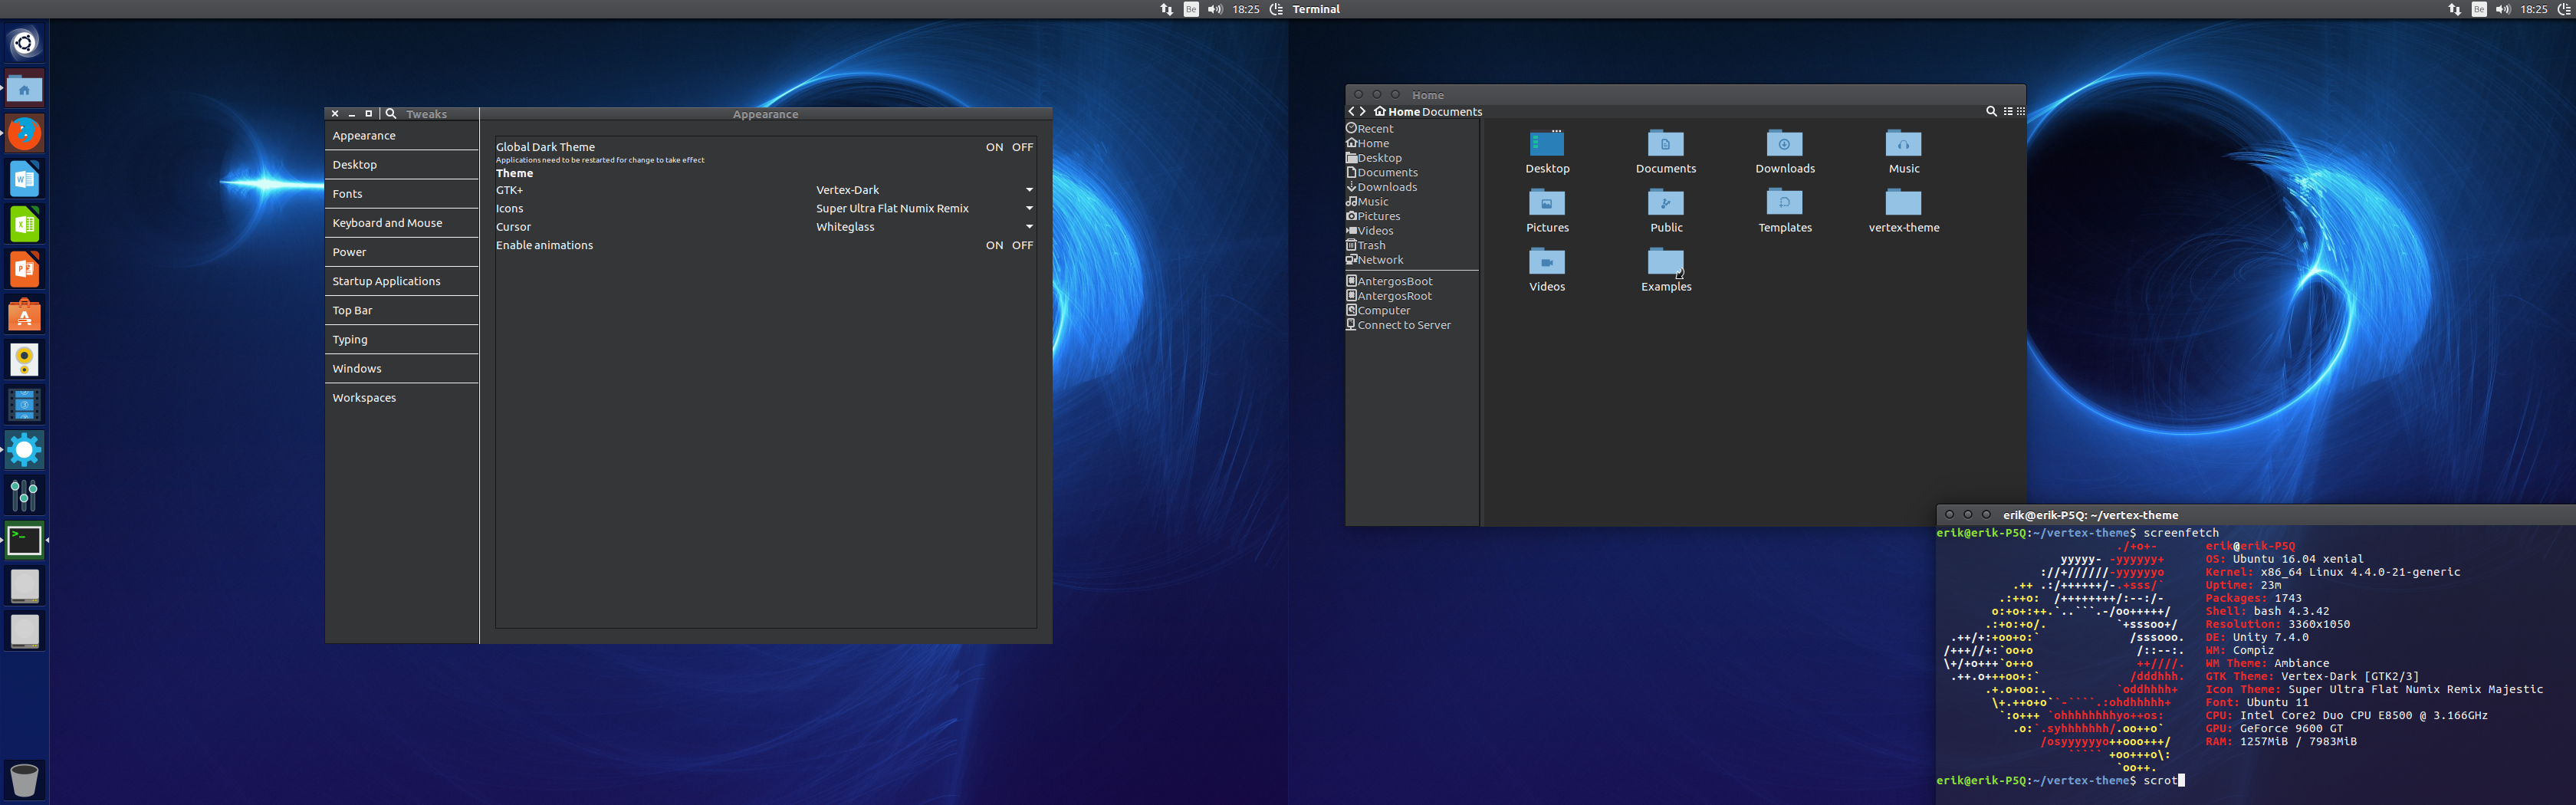The width and height of the screenshot is (2576, 805).
Task: Open the Downloads folder icon in the grid
Action: (x=1784, y=144)
